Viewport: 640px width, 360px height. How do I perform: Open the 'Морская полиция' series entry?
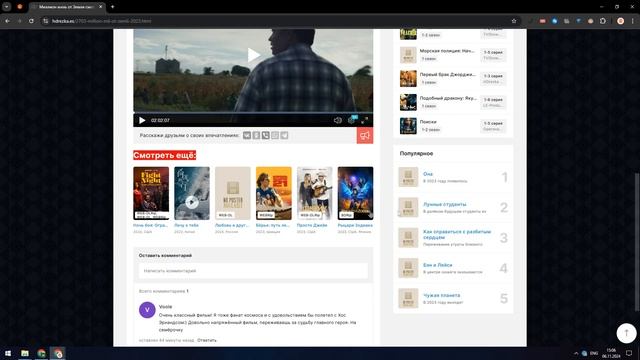tap(453, 55)
